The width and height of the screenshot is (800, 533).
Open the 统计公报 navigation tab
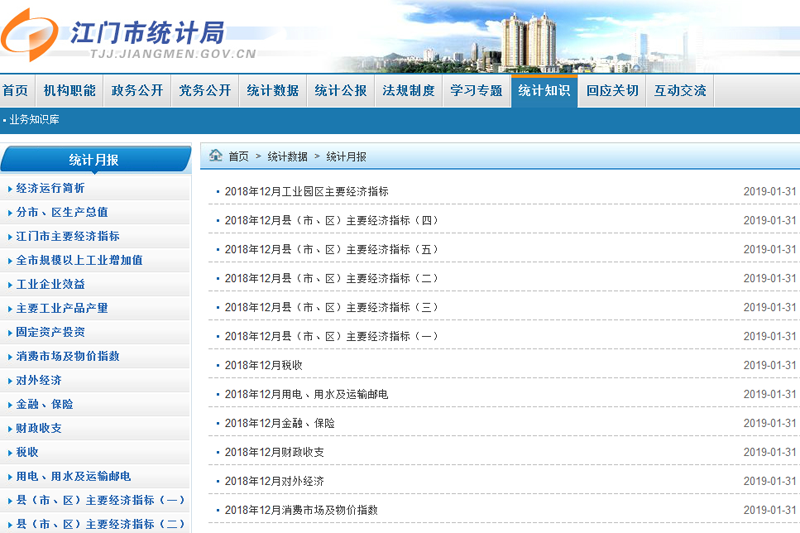(x=341, y=91)
